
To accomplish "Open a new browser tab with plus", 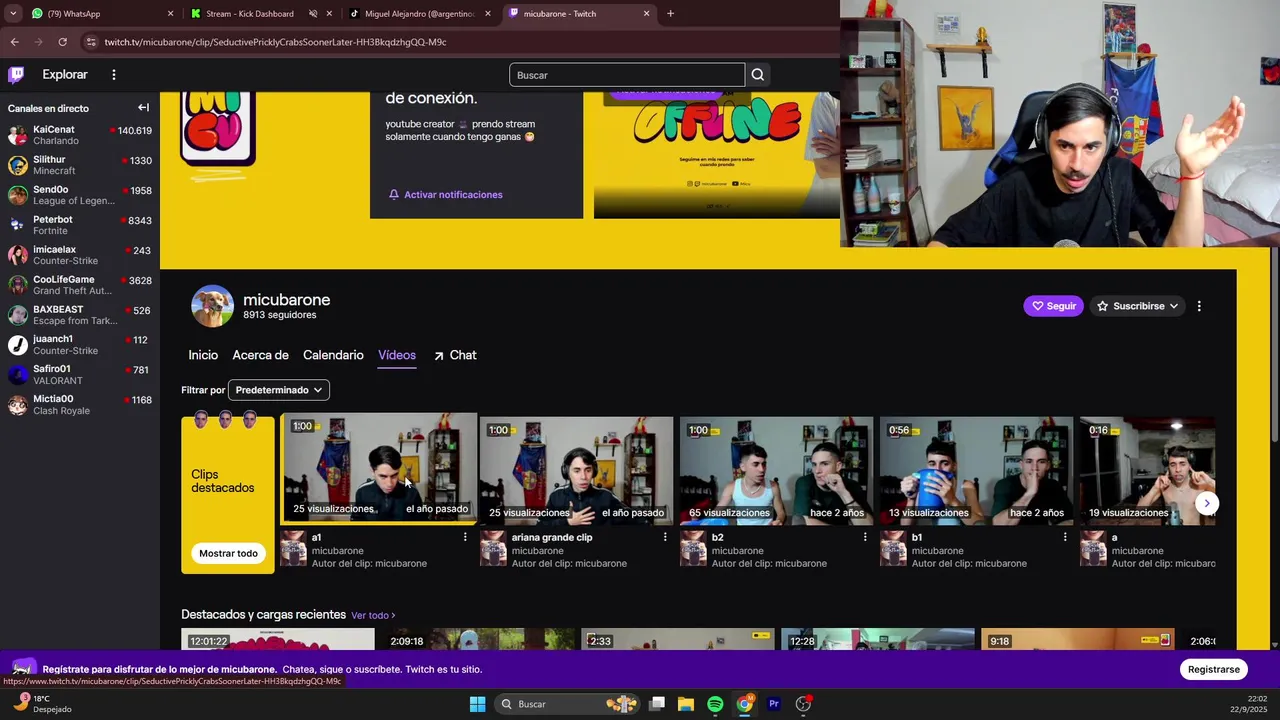I will click(670, 14).
